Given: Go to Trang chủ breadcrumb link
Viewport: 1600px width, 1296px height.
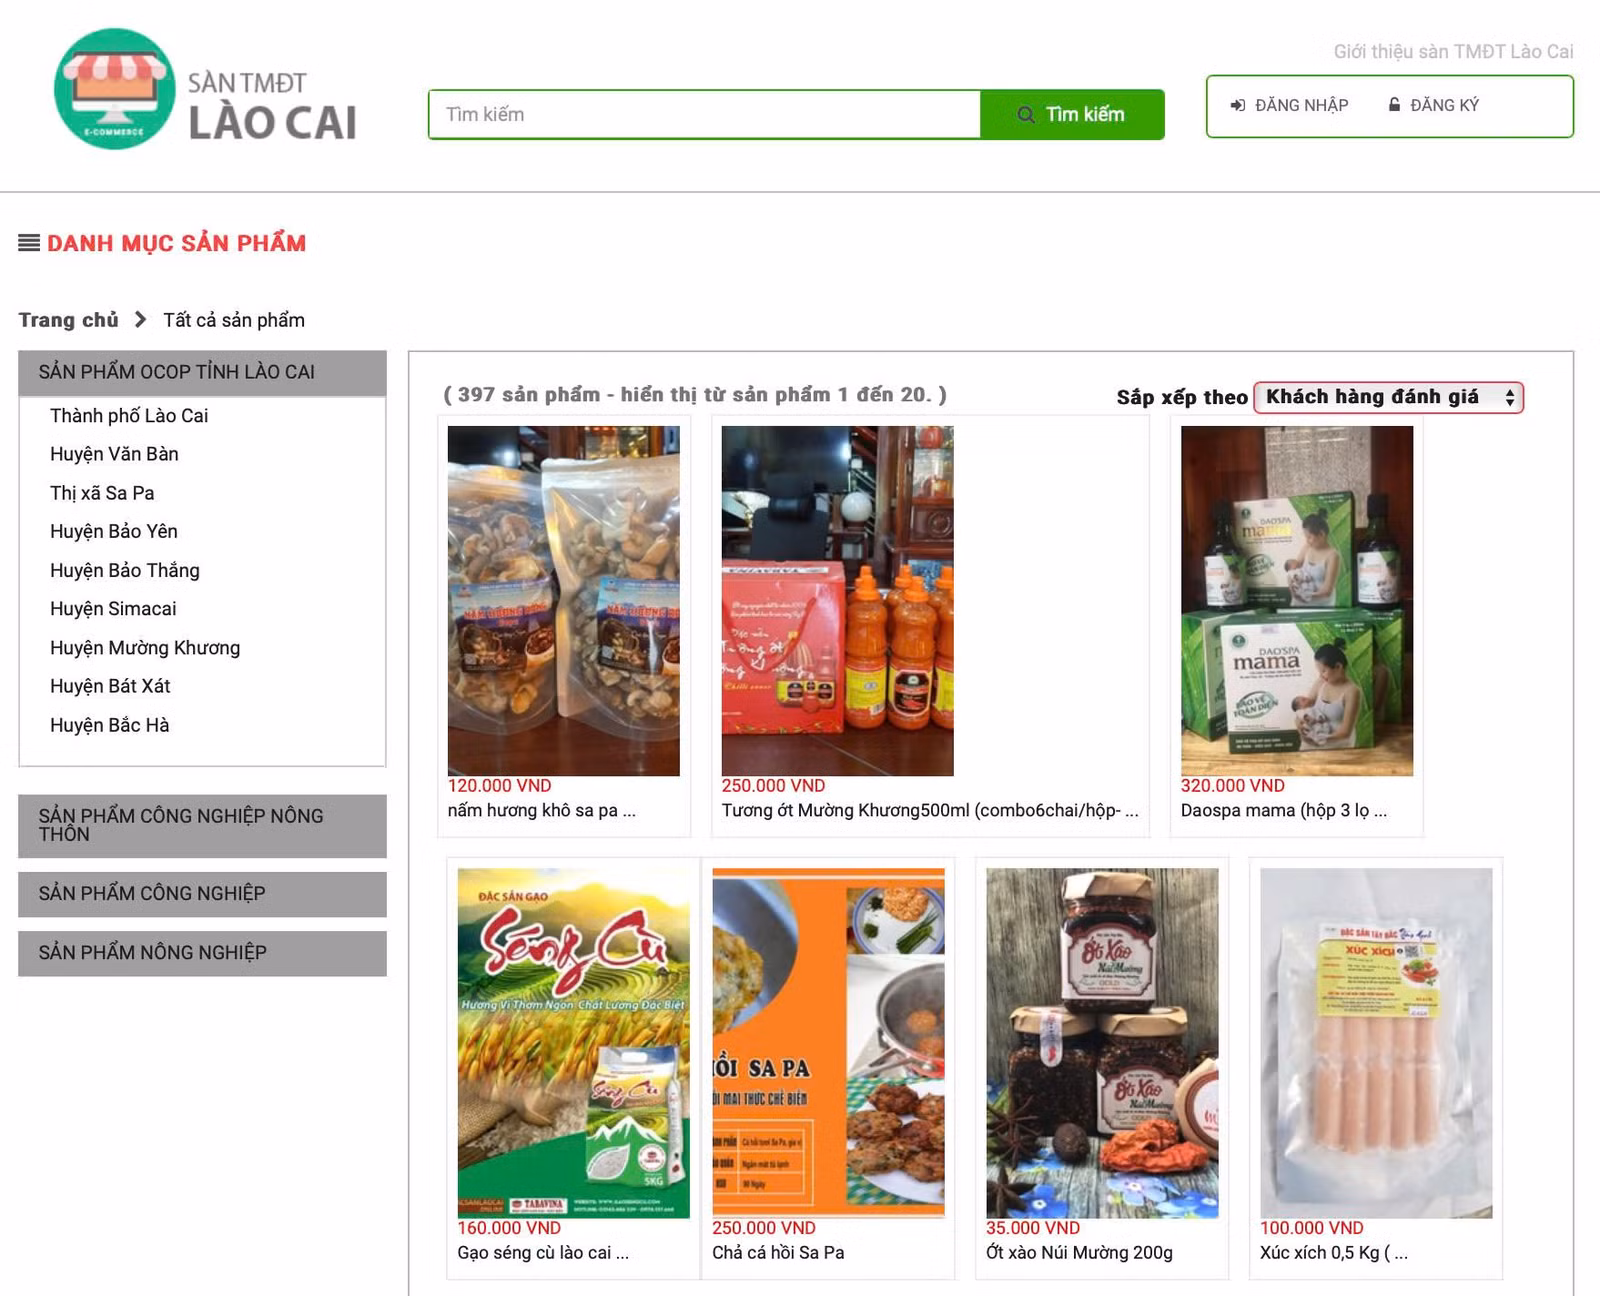Looking at the screenshot, I should 68,320.
